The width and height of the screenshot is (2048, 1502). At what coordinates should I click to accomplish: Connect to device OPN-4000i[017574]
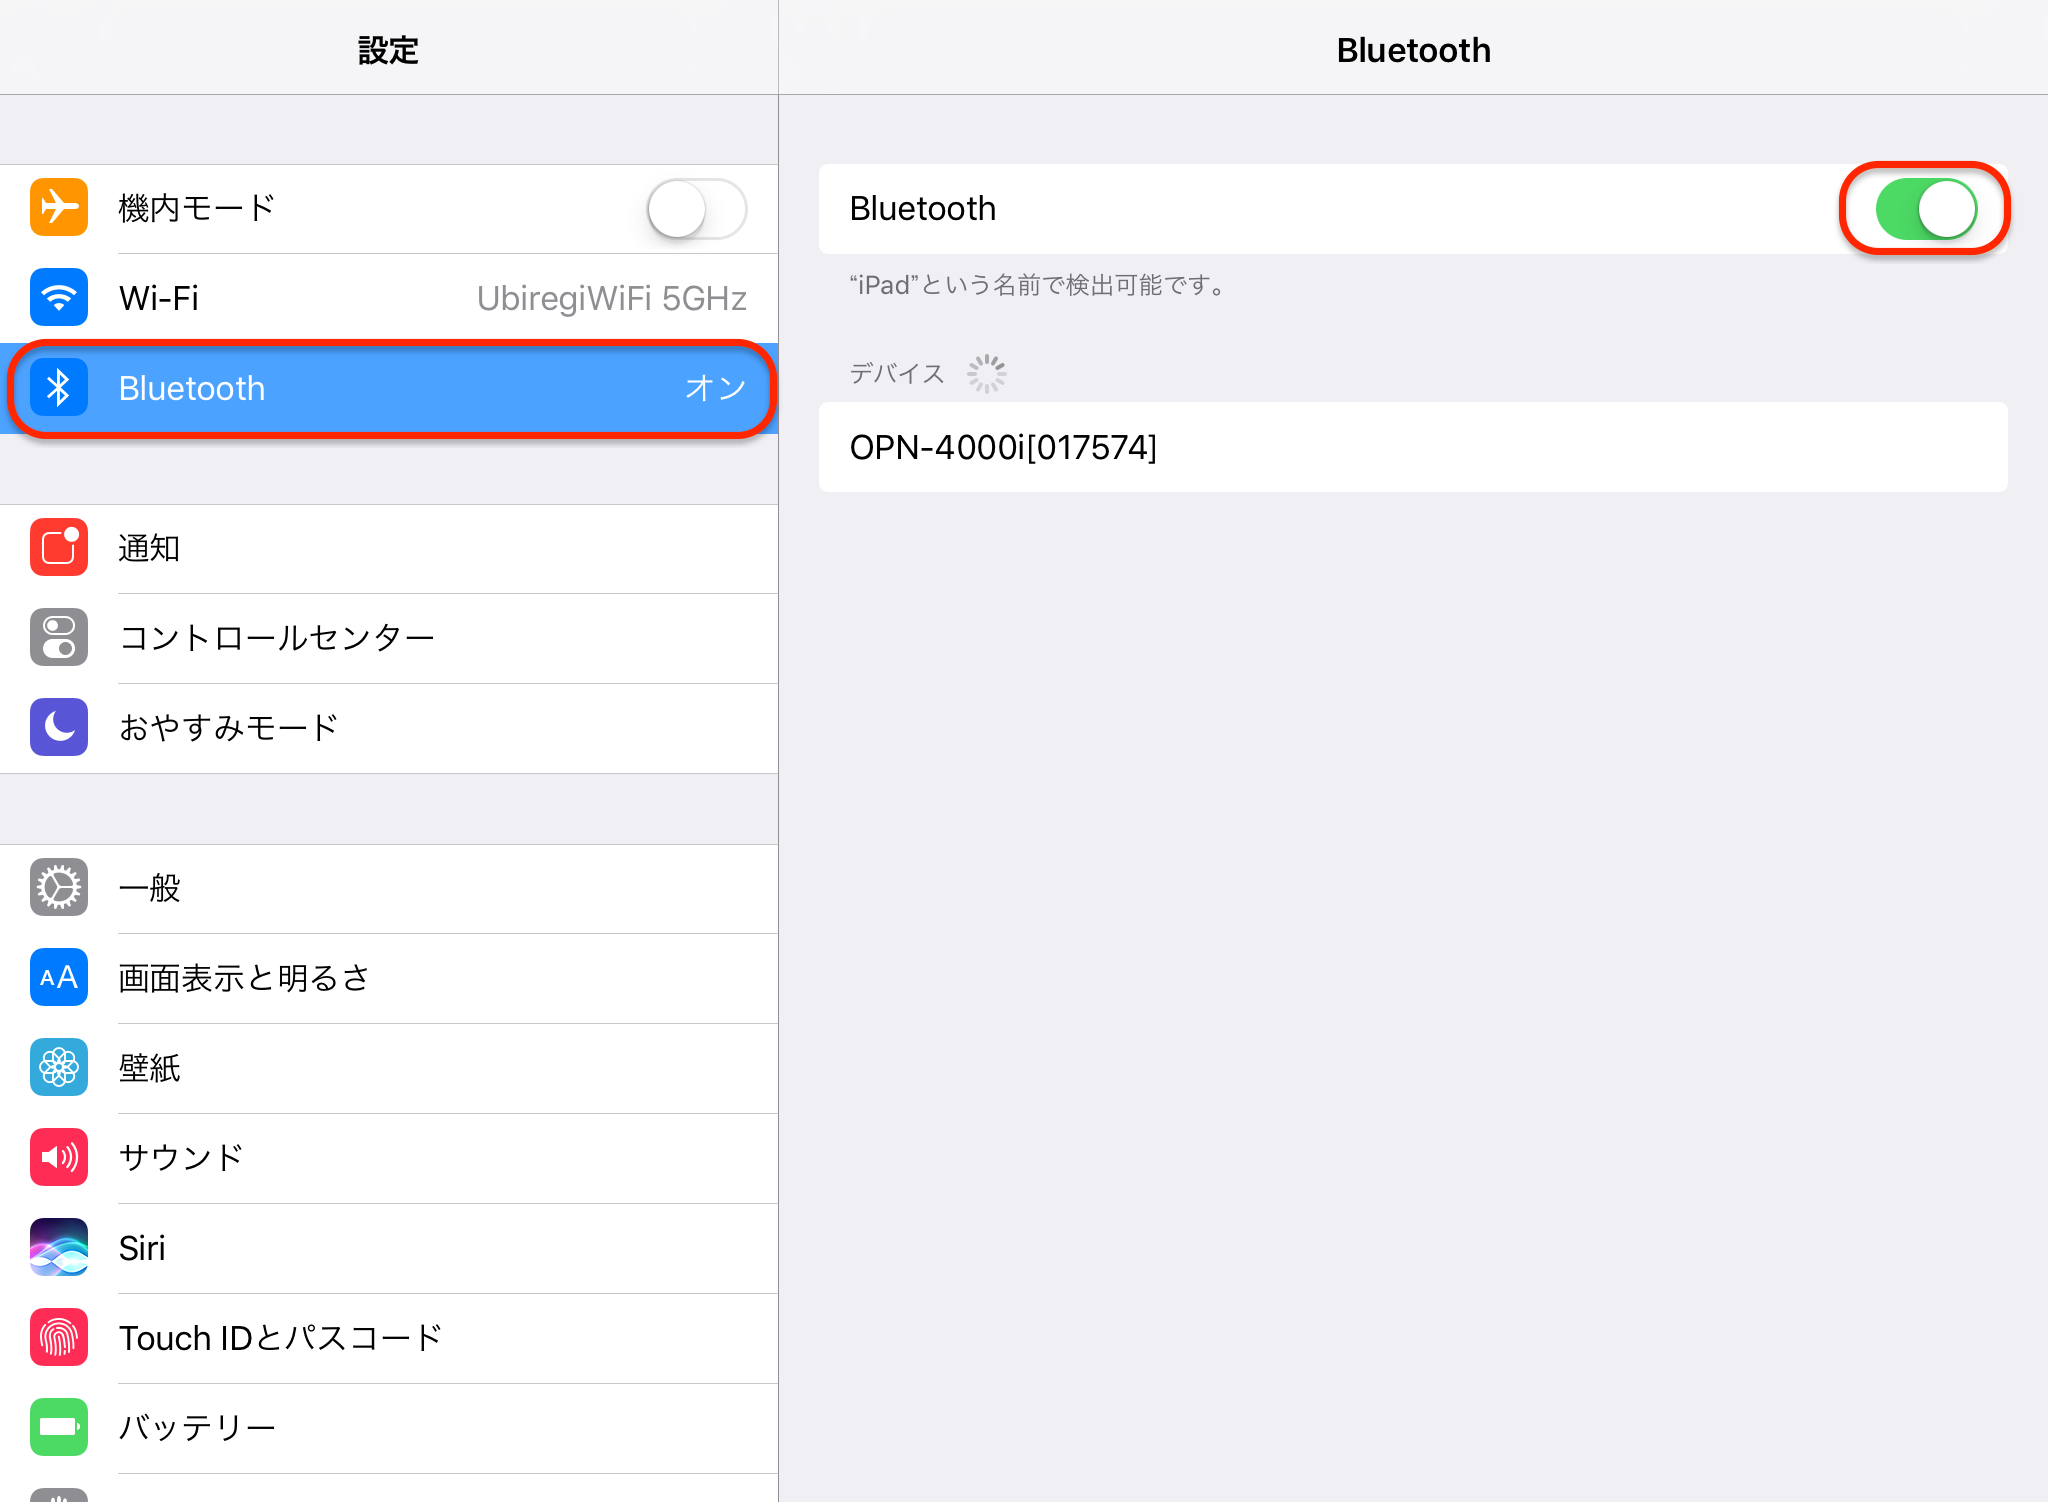[1413, 447]
